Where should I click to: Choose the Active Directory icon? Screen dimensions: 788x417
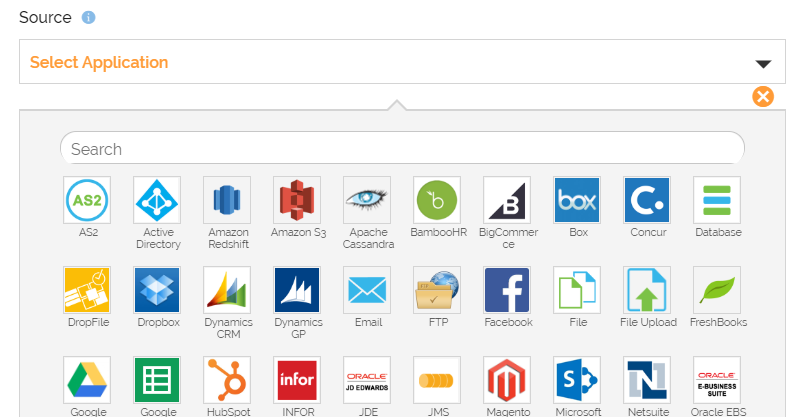coord(157,200)
